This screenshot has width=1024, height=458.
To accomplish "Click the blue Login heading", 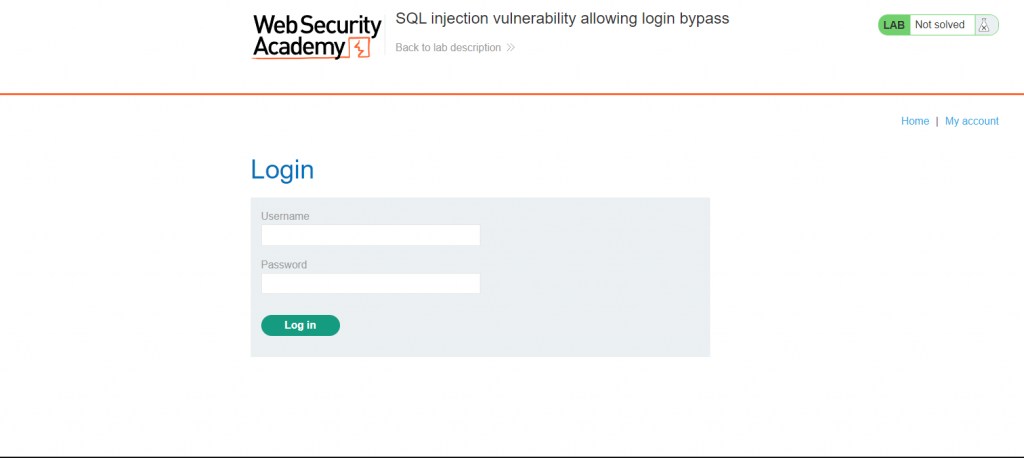I will point(282,170).
